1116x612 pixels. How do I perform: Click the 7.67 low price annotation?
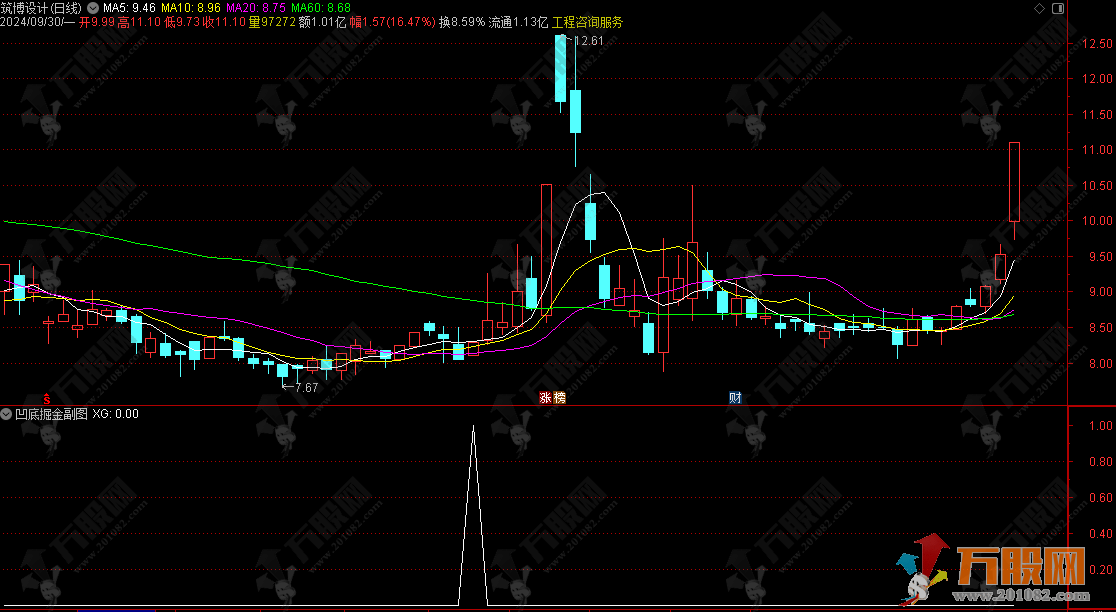[x=307, y=388]
